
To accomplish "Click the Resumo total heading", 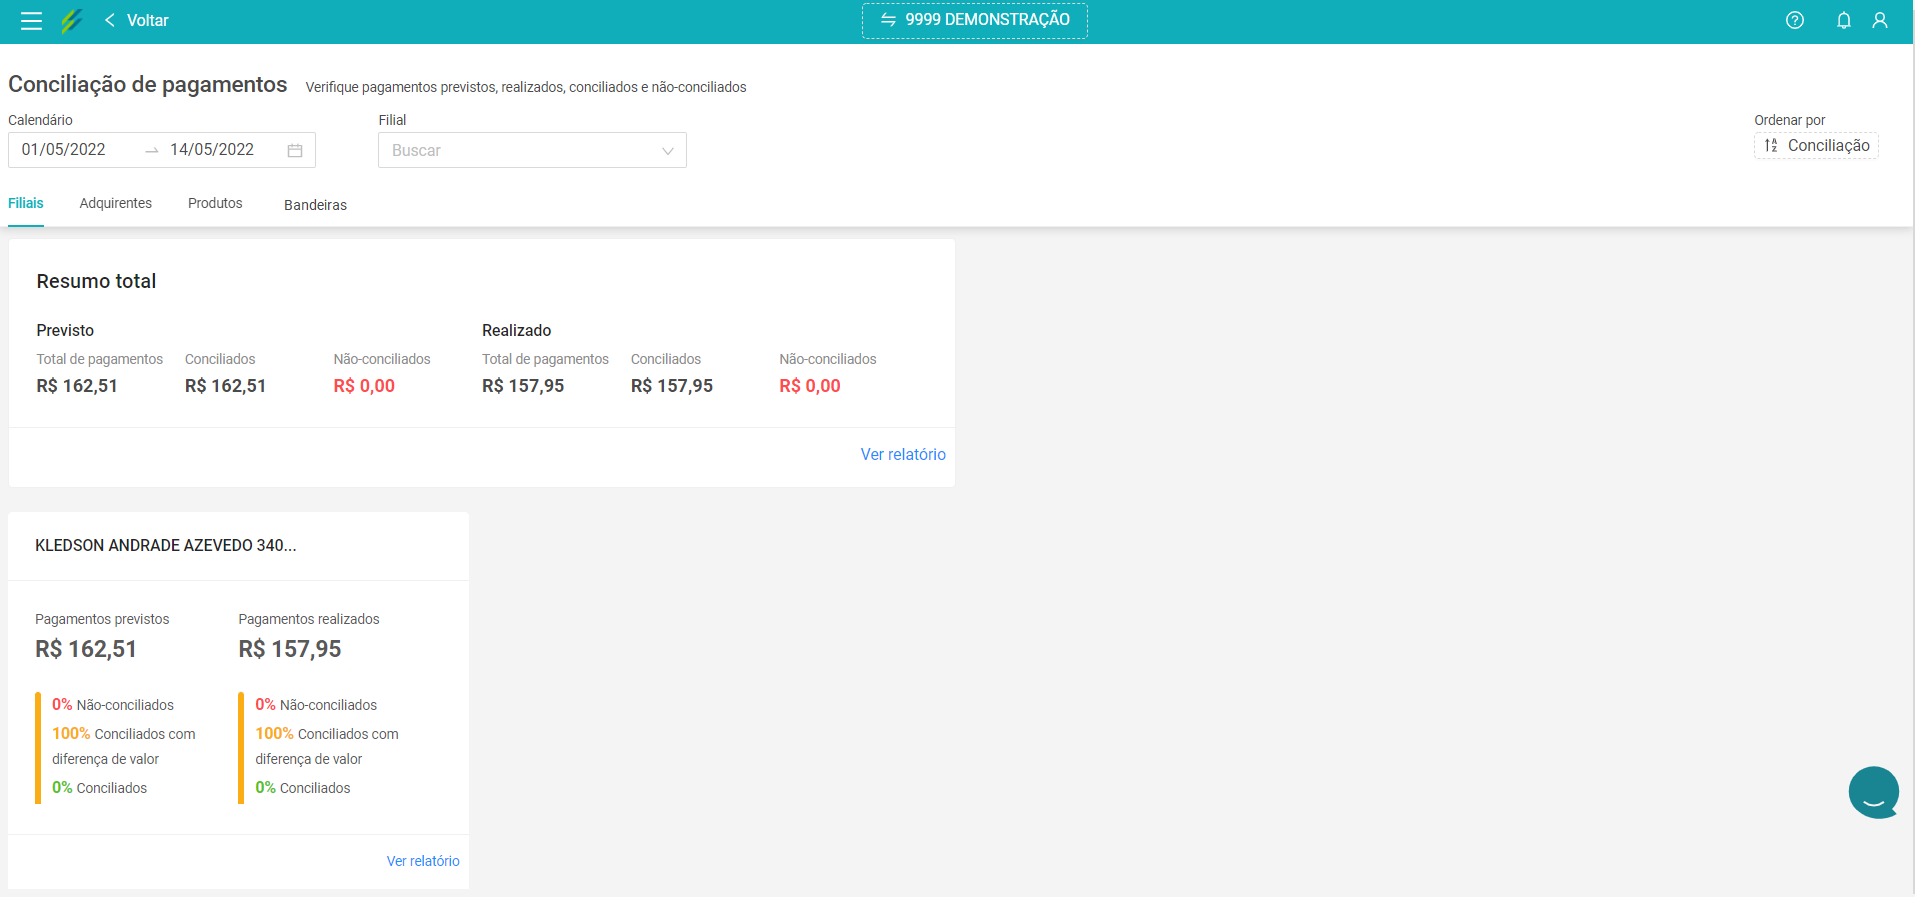I will pos(96,281).
